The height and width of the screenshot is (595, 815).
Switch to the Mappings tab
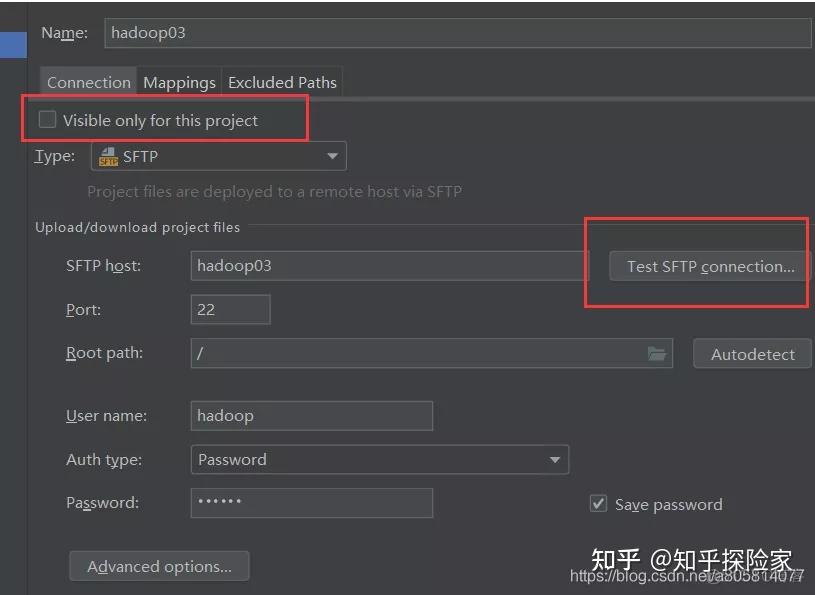coord(179,82)
